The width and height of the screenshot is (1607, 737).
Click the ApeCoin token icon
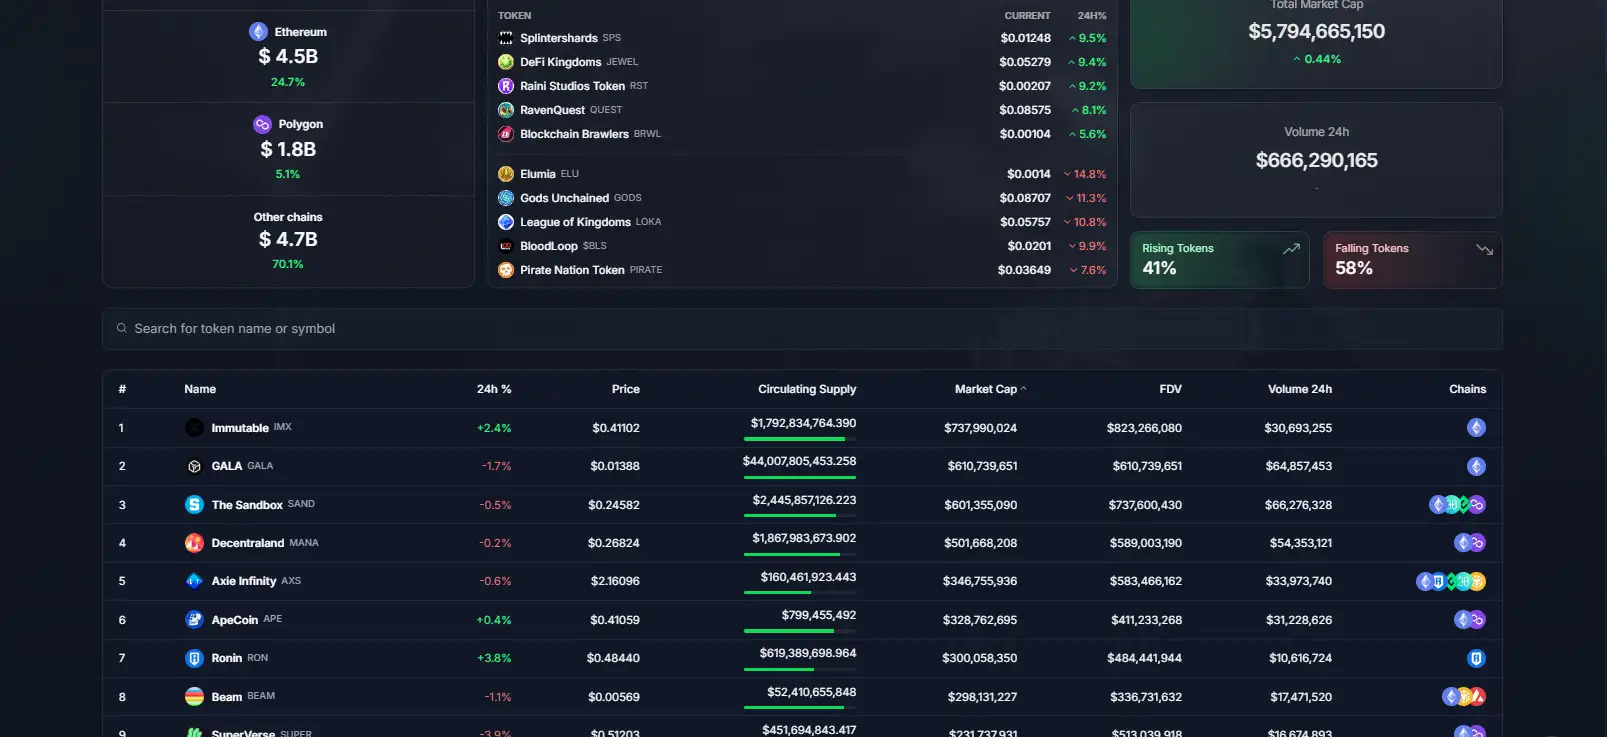click(194, 620)
